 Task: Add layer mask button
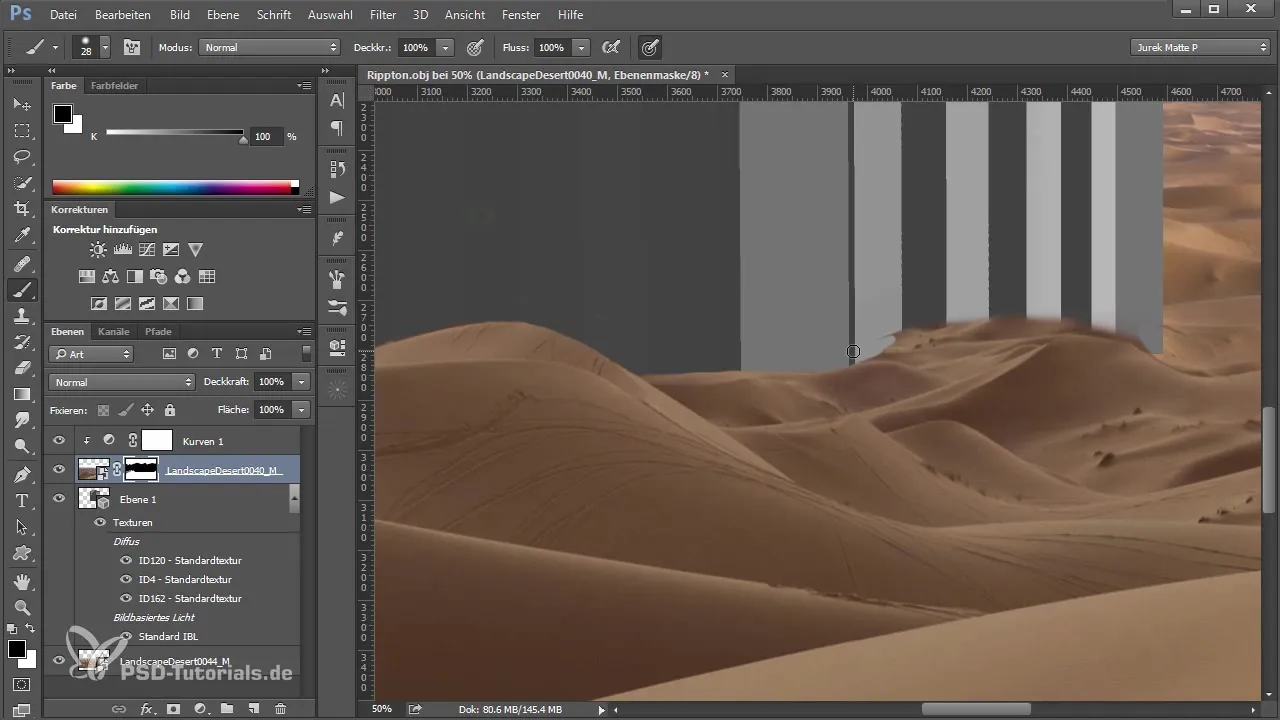(173, 709)
